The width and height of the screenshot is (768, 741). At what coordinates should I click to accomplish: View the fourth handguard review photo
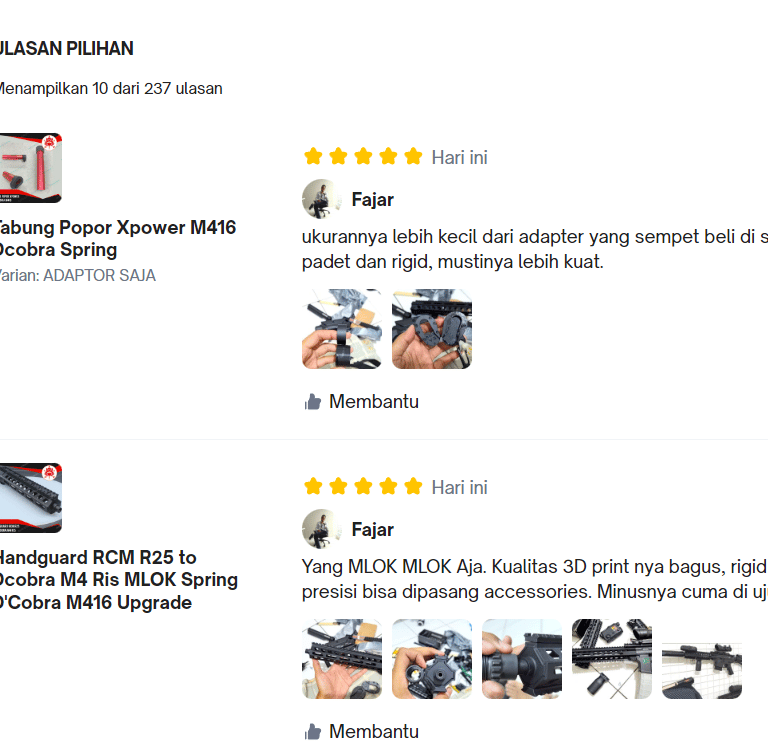pyautogui.click(x=612, y=659)
